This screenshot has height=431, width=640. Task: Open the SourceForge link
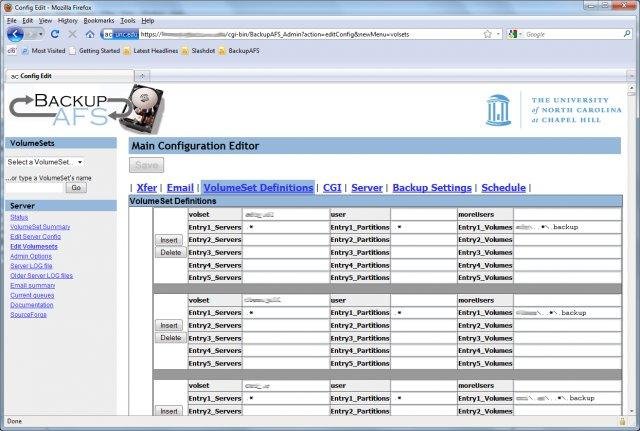(29, 315)
